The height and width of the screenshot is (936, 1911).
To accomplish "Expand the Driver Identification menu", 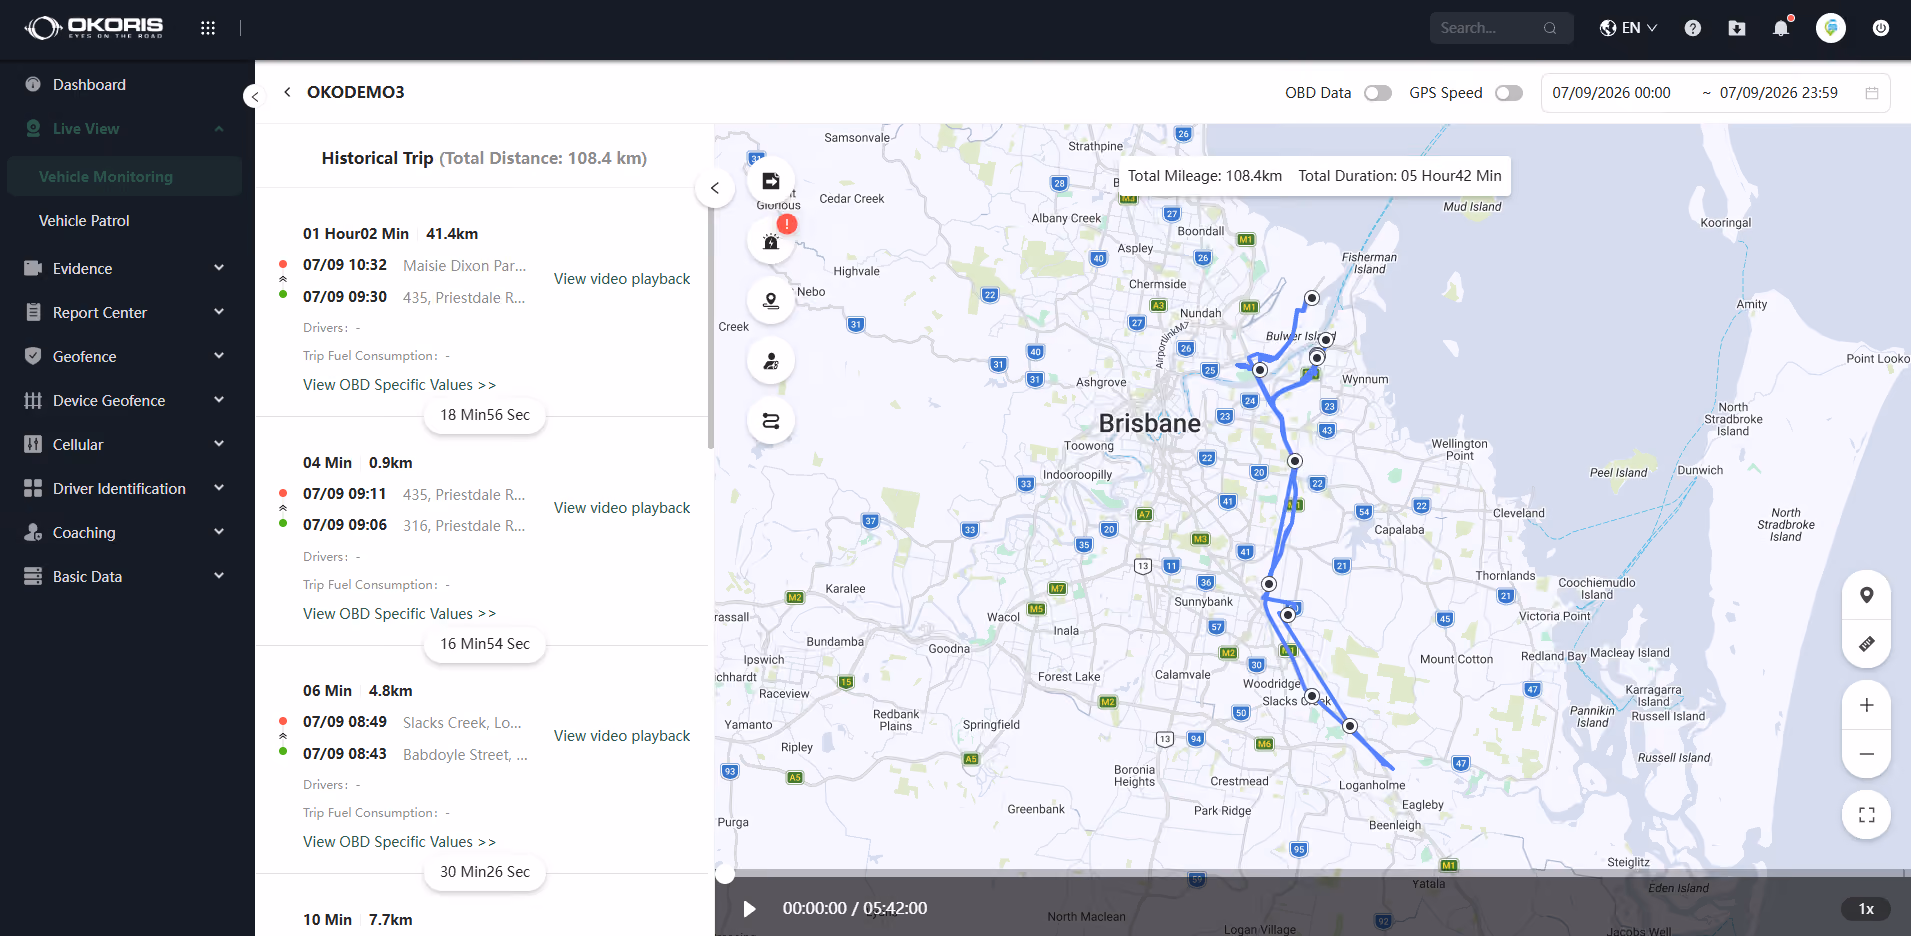I will [x=127, y=488].
